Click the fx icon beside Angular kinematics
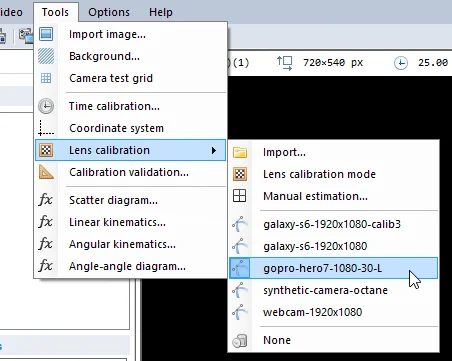Image resolution: width=452 pixels, height=361 pixels. 46,244
